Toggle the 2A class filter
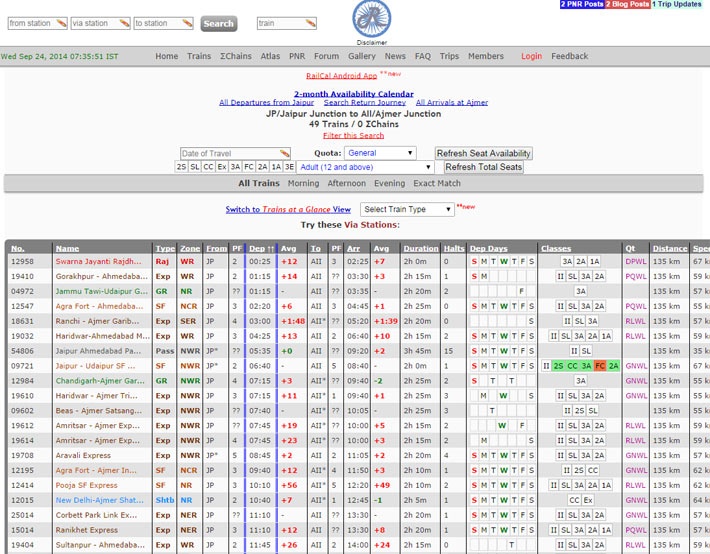This screenshot has width=710, height=554. (263, 167)
